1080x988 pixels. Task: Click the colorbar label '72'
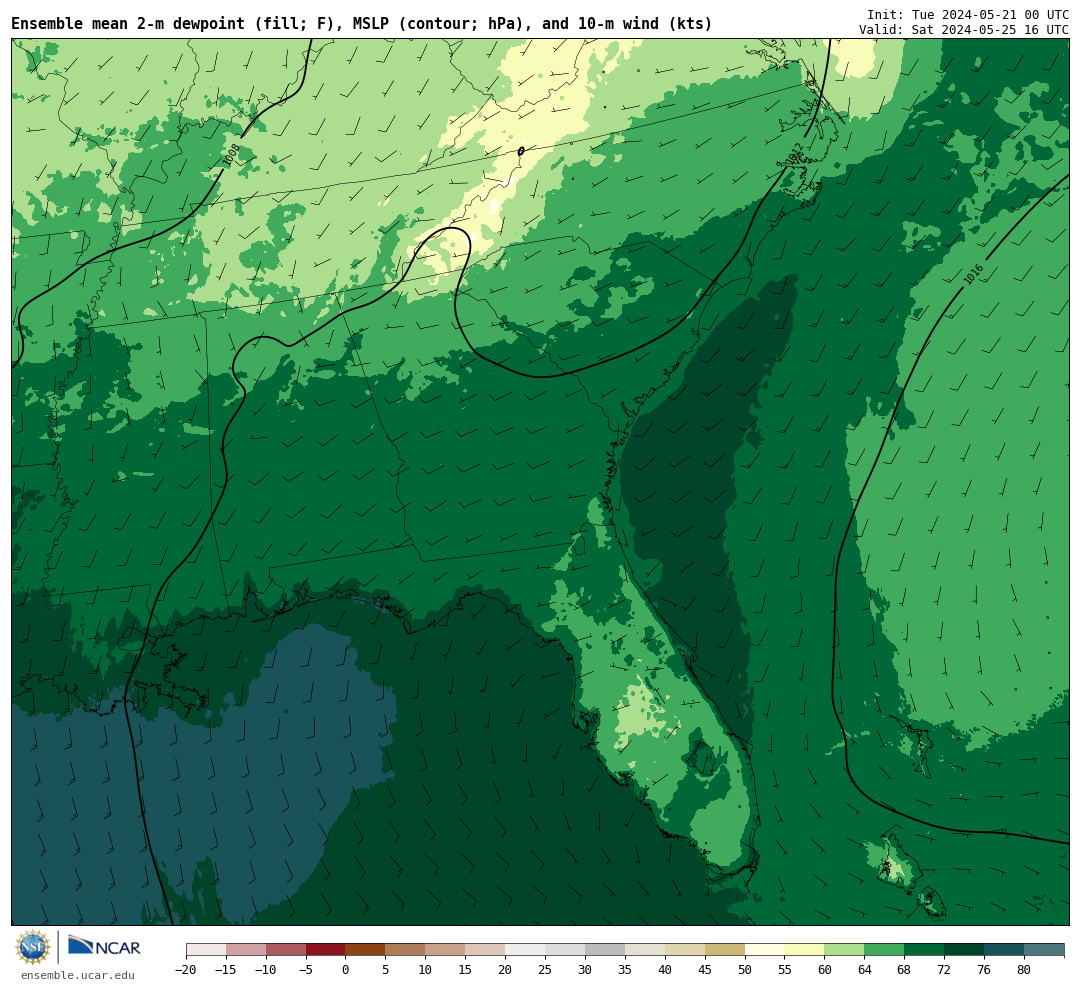[x=944, y=969]
